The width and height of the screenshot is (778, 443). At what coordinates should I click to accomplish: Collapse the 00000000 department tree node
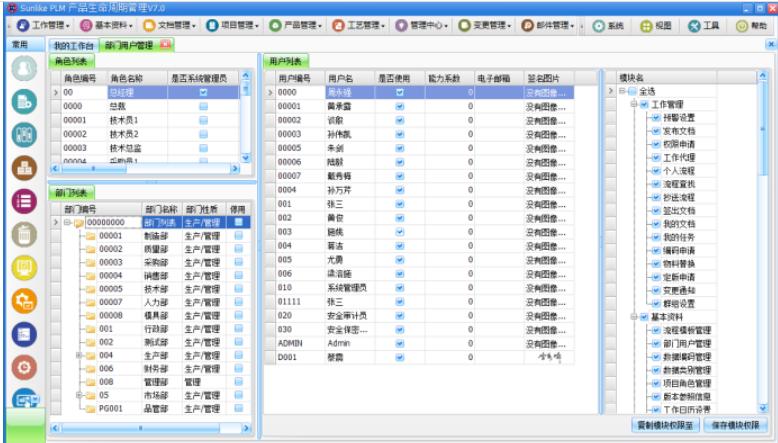point(67,223)
